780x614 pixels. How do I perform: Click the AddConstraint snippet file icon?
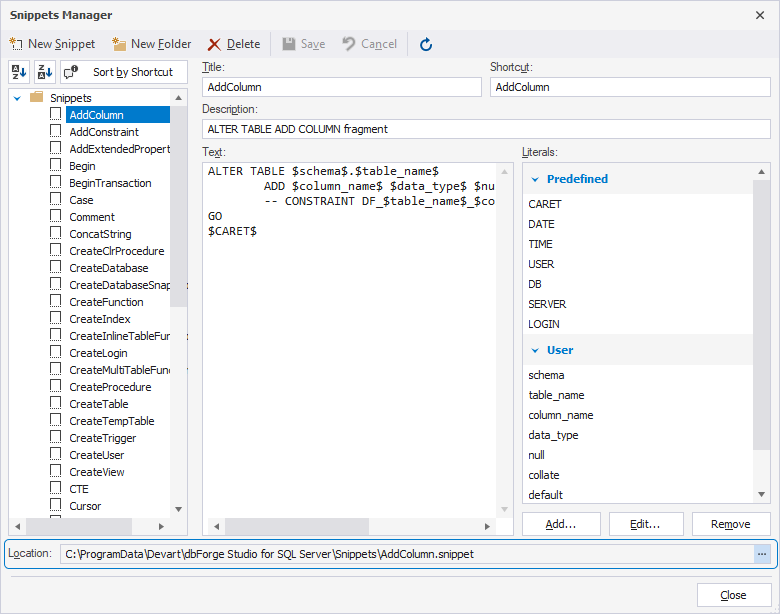click(56, 131)
